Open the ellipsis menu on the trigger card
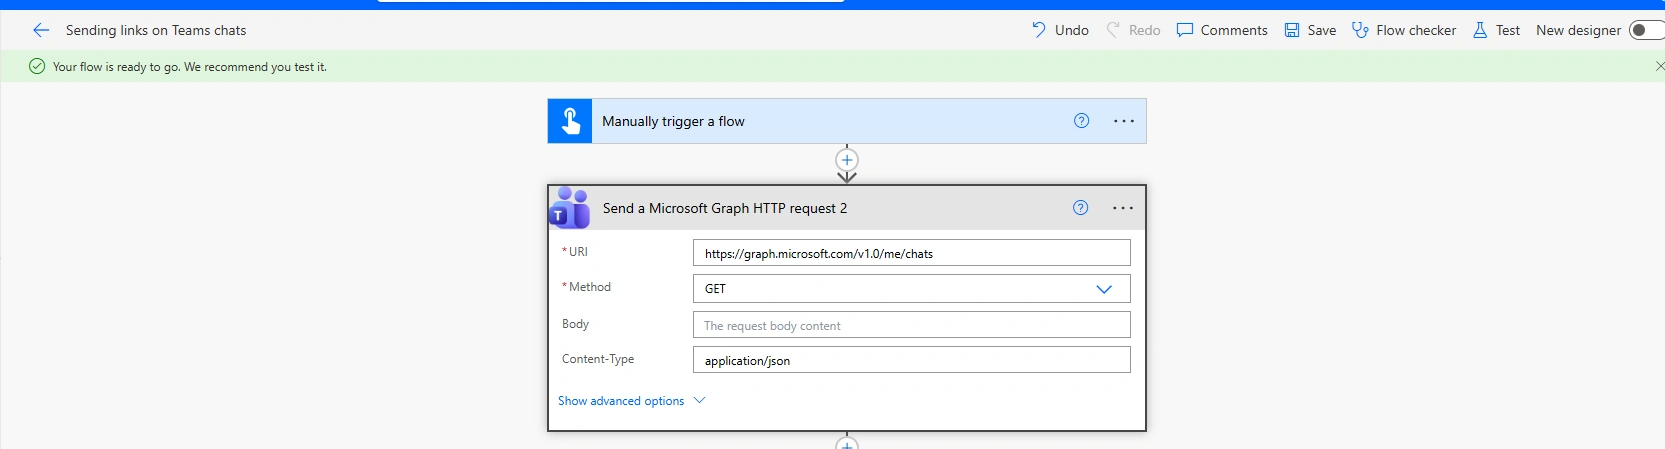This screenshot has width=1665, height=449. 1124,121
